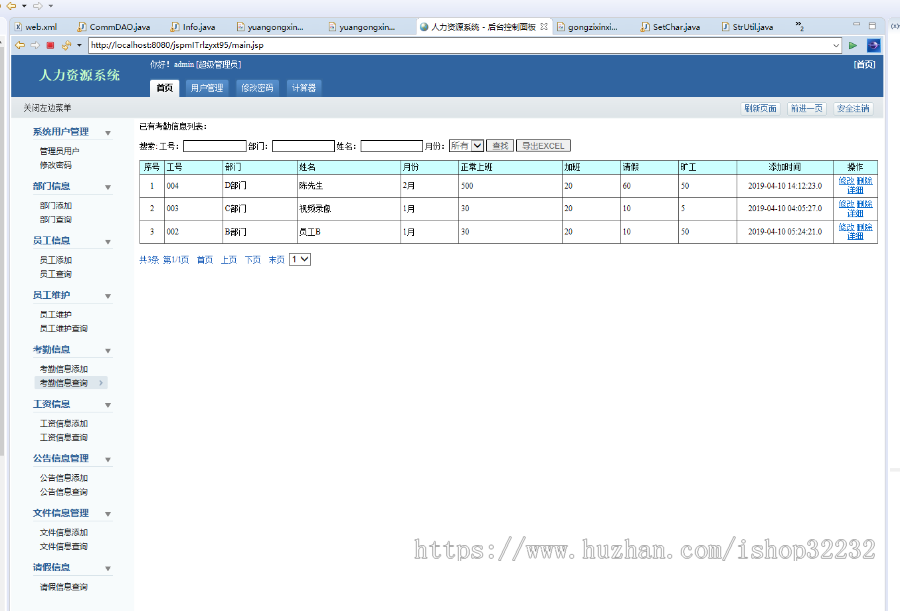The width and height of the screenshot is (900, 611).
Task: Click the green Go arrow beside URL
Action: point(853,45)
